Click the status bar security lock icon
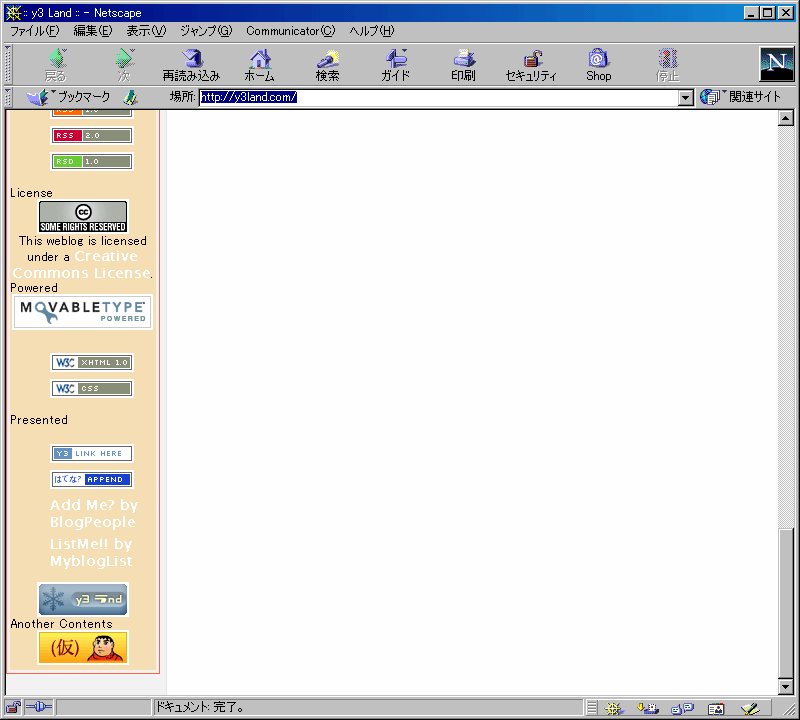800x720 pixels. [13, 708]
